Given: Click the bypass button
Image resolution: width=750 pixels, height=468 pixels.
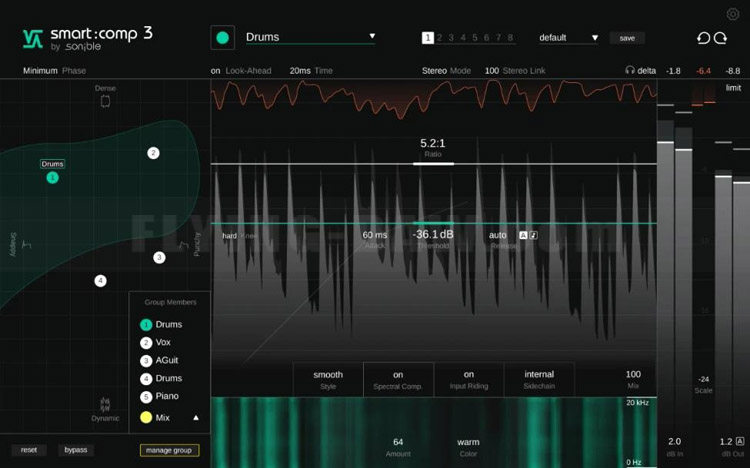Looking at the screenshot, I should (76, 450).
